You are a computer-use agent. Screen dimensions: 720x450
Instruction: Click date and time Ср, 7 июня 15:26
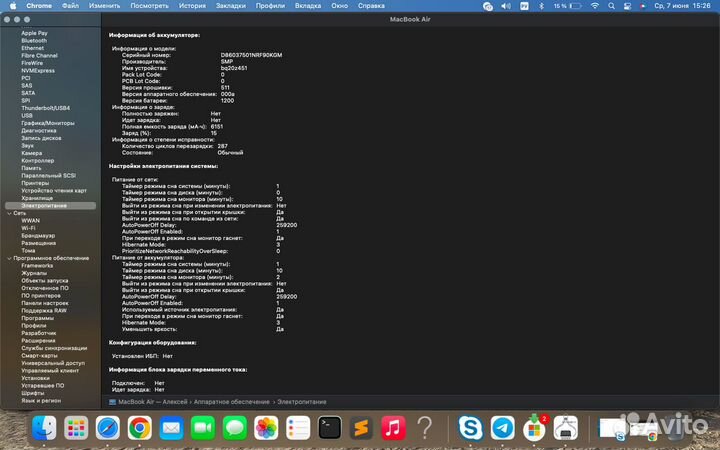pyautogui.click(x=682, y=6)
